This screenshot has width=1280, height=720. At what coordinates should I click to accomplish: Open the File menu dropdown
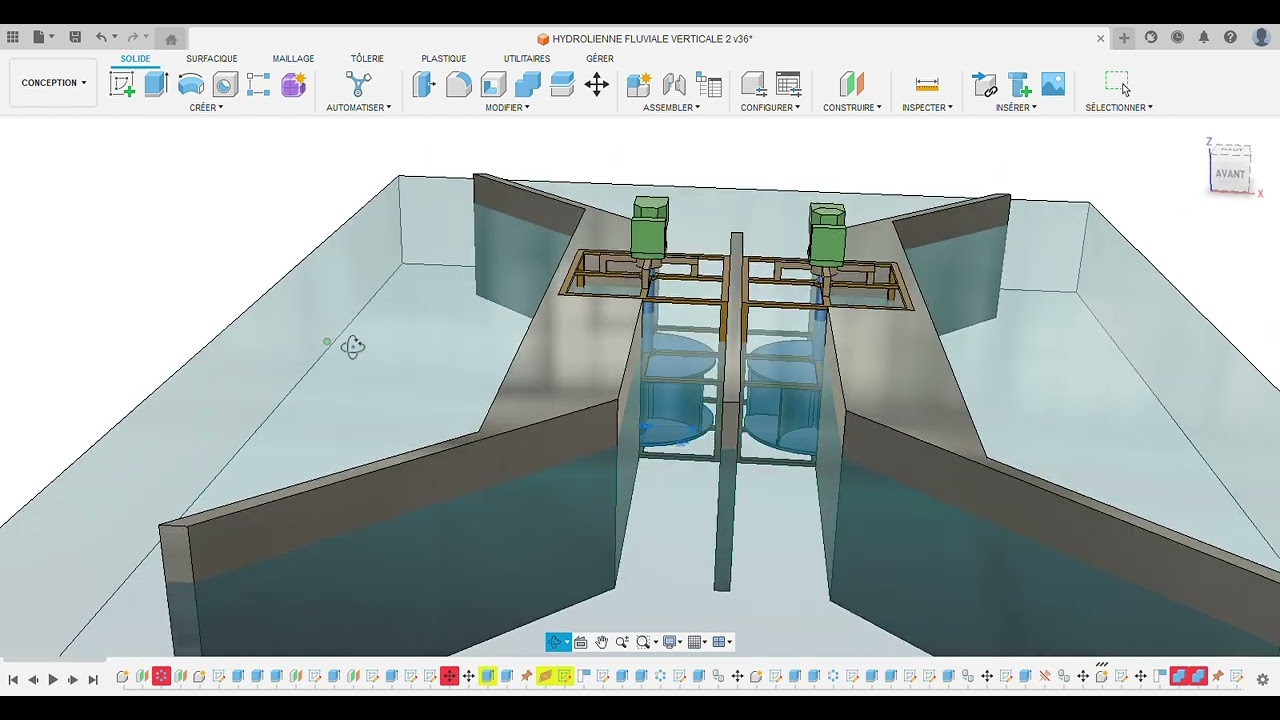43,37
